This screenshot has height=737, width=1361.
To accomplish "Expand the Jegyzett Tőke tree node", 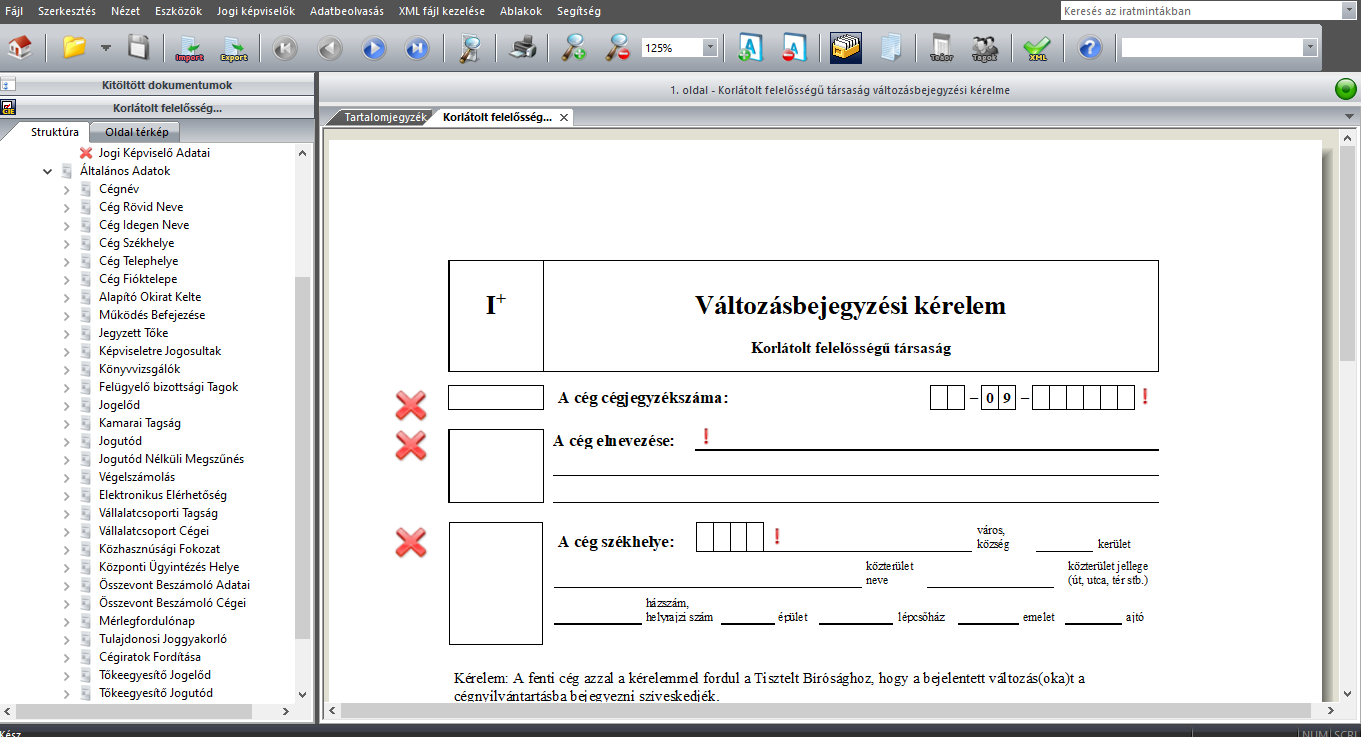I will [x=67, y=333].
